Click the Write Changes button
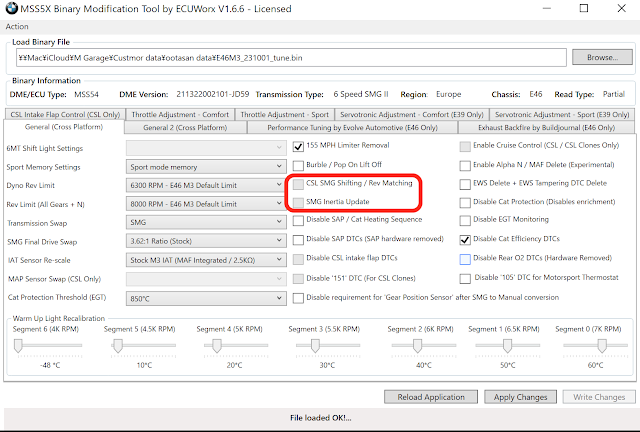Image resolution: width=640 pixels, height=432 pixels. pyautogui.click(x=599, y=397)
